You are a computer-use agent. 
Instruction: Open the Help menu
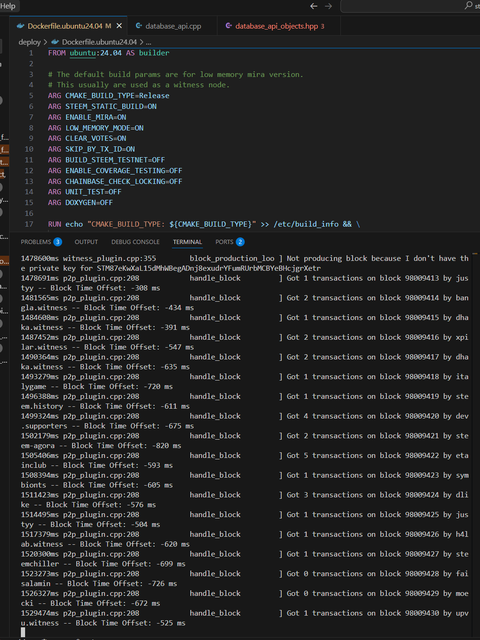point(8,6)
